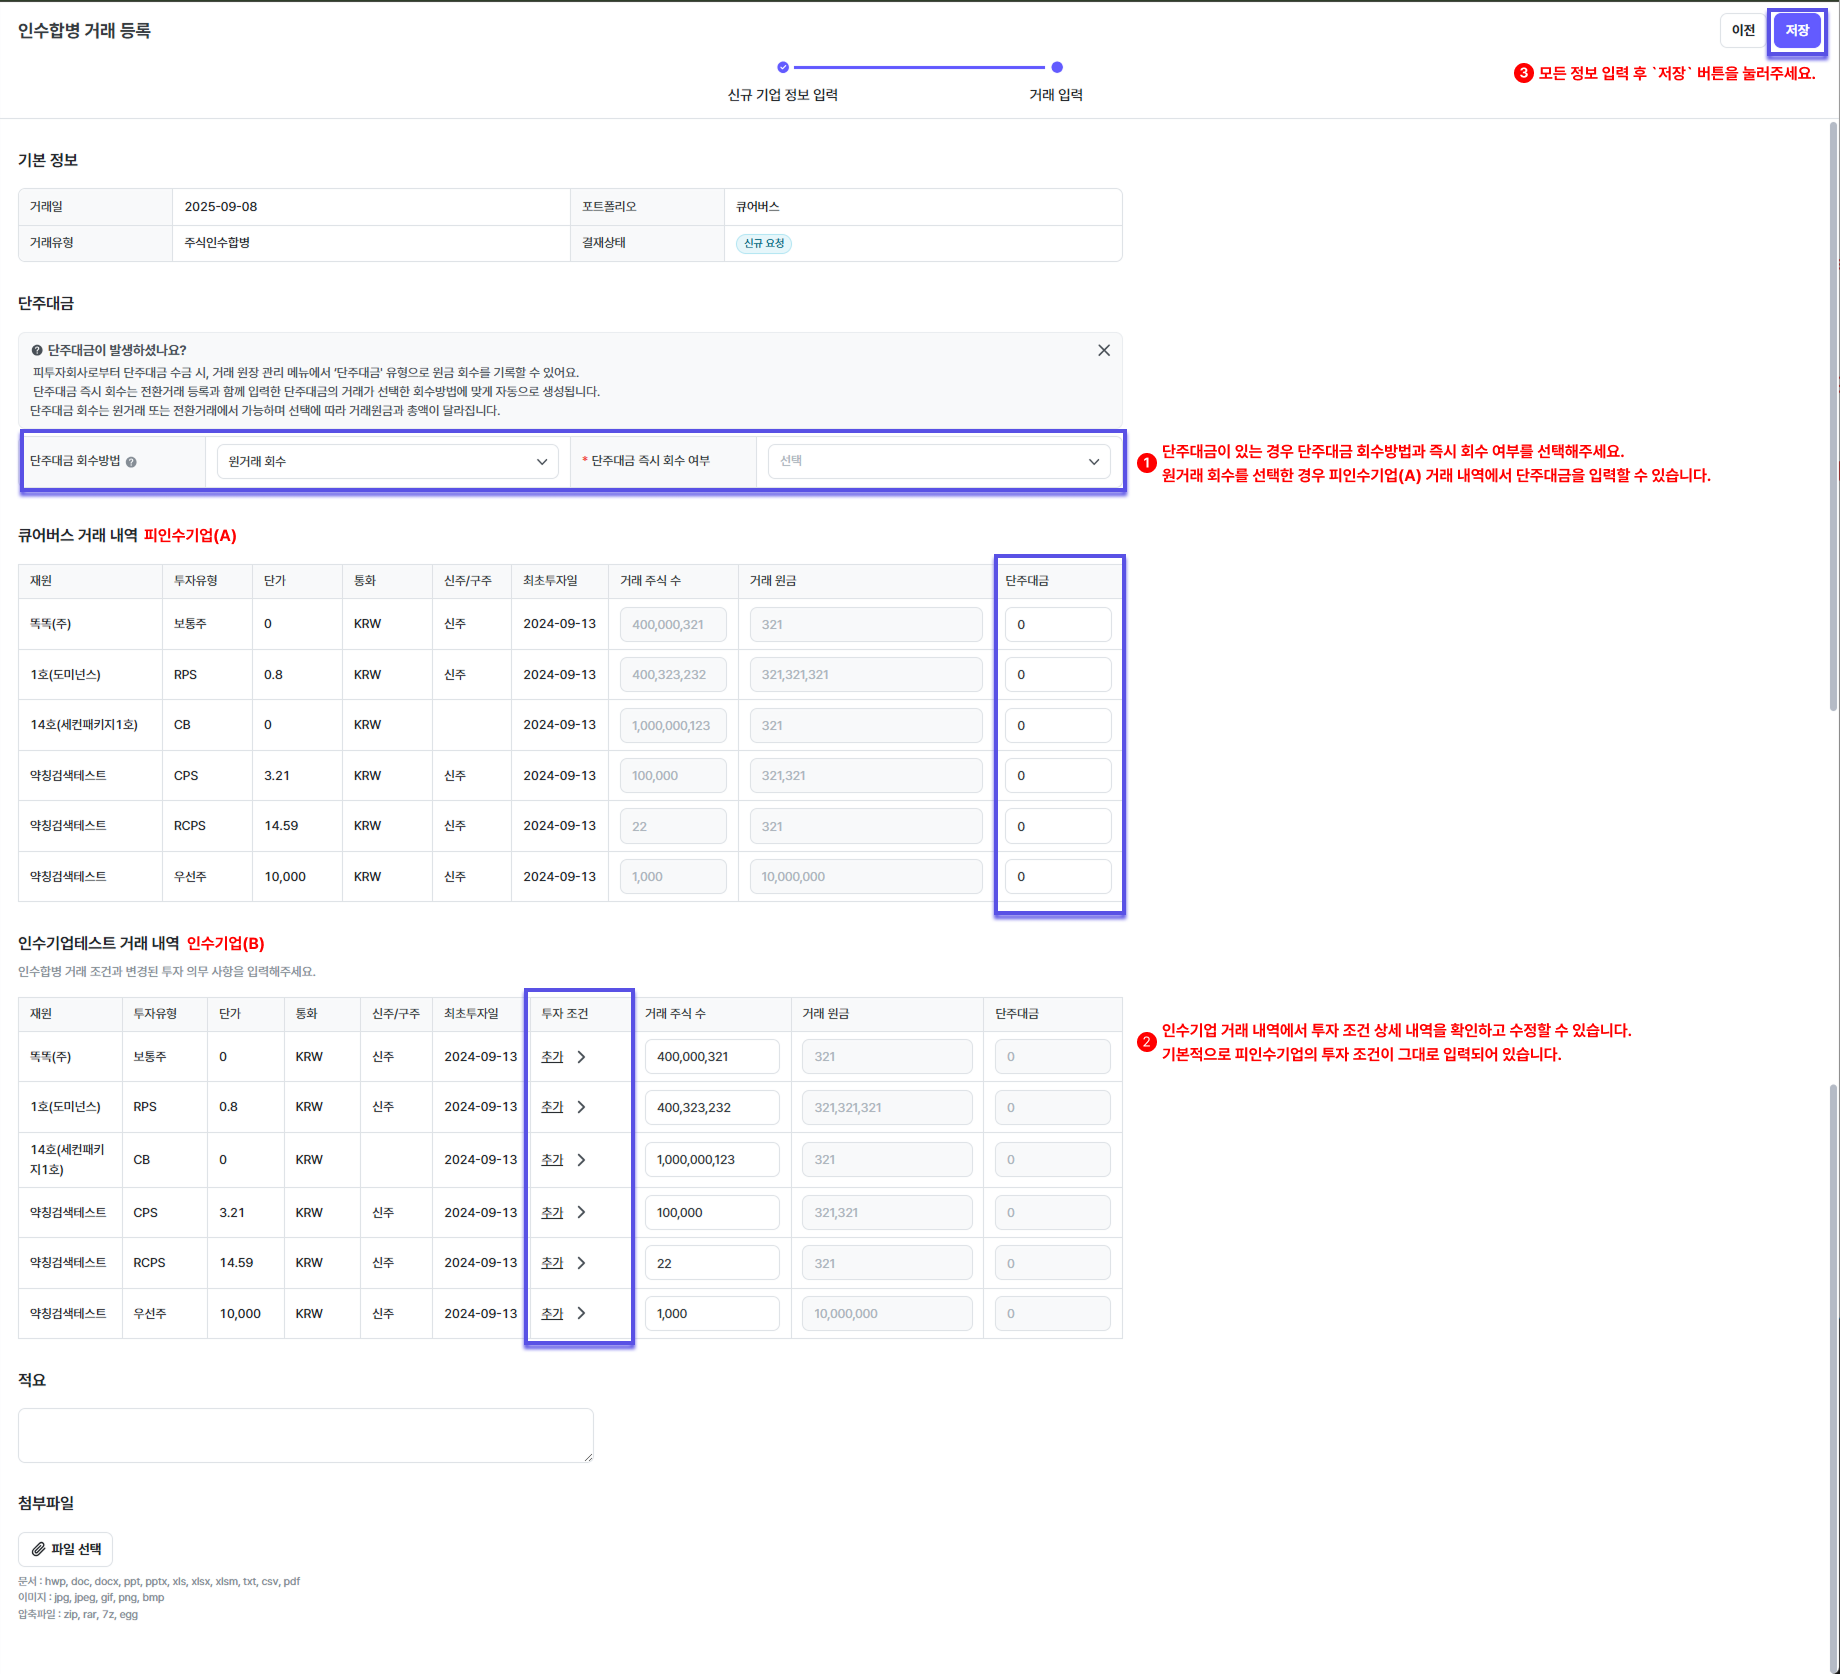
Task: Click the chevron arrow in the CB row 투자 조건 cell
Action: pyautogui.click(x=581, y=1160)
